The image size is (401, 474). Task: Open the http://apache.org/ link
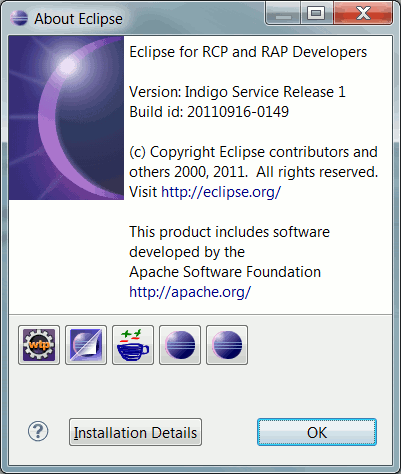pyautogui.click(x=190, y=292)
